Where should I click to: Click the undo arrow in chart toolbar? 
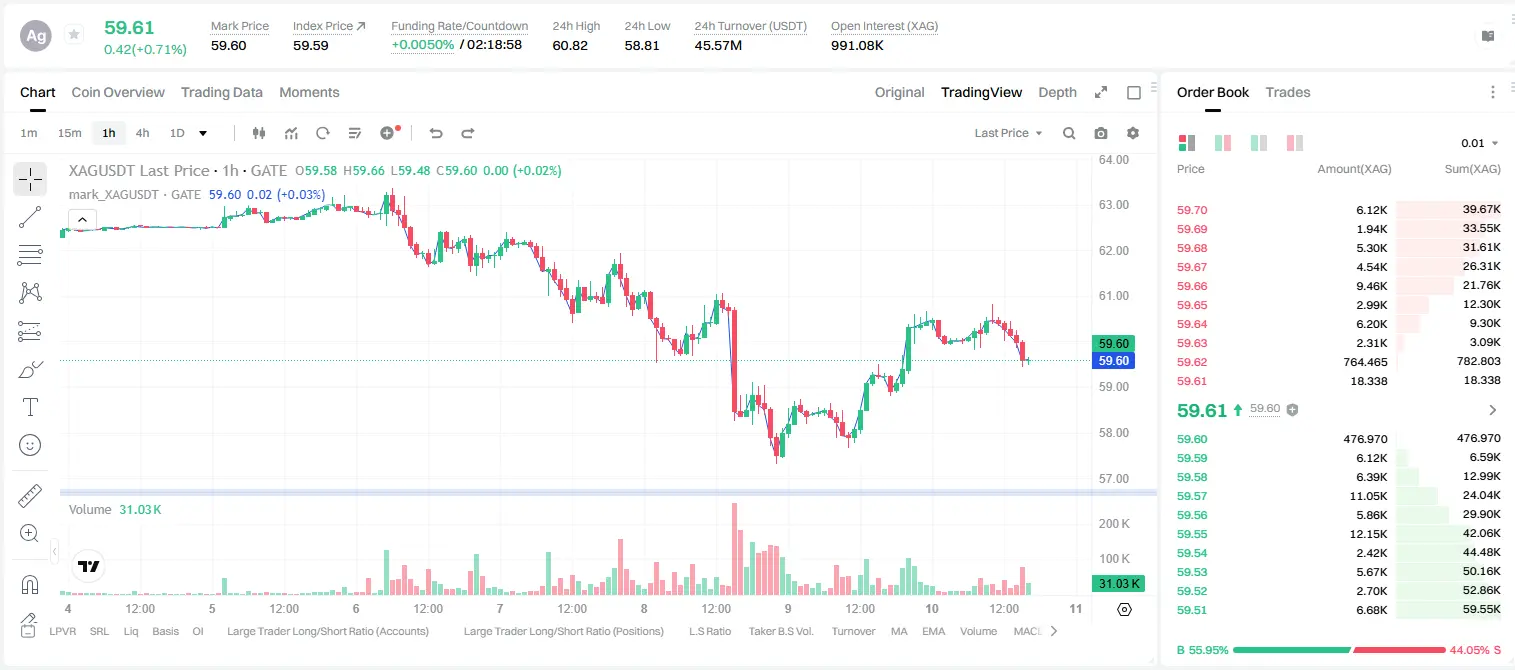point(436,133)
